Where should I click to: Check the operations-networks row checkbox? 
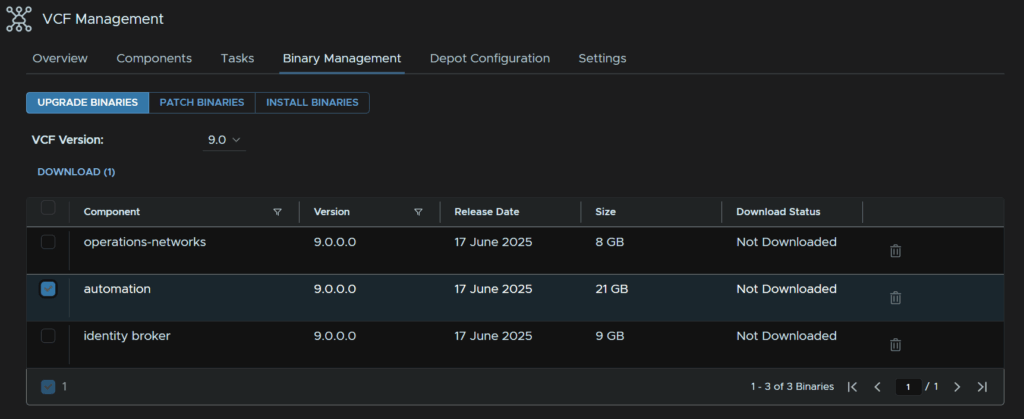coord(48,242)
